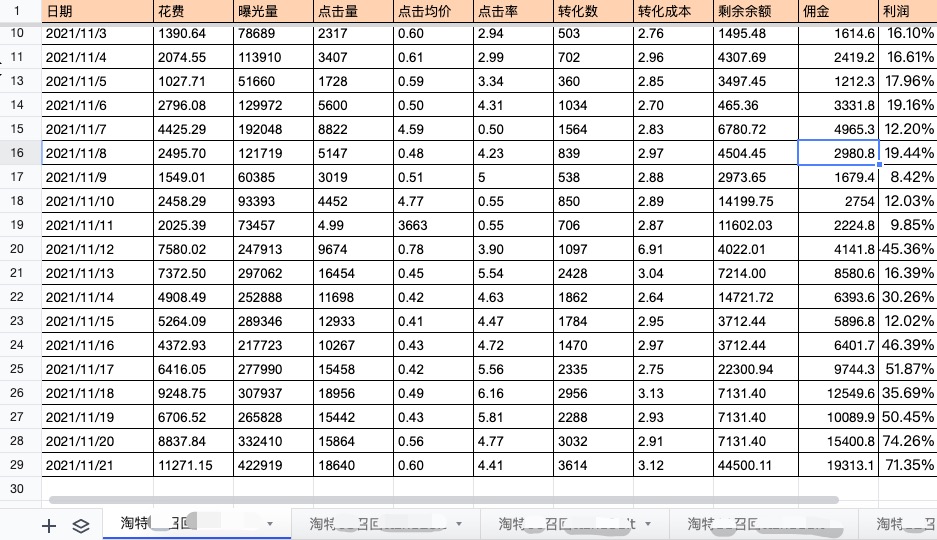Select the cell containing 4.59
Viewport: 937px width, 540px height.
click(x=434, y=129)
